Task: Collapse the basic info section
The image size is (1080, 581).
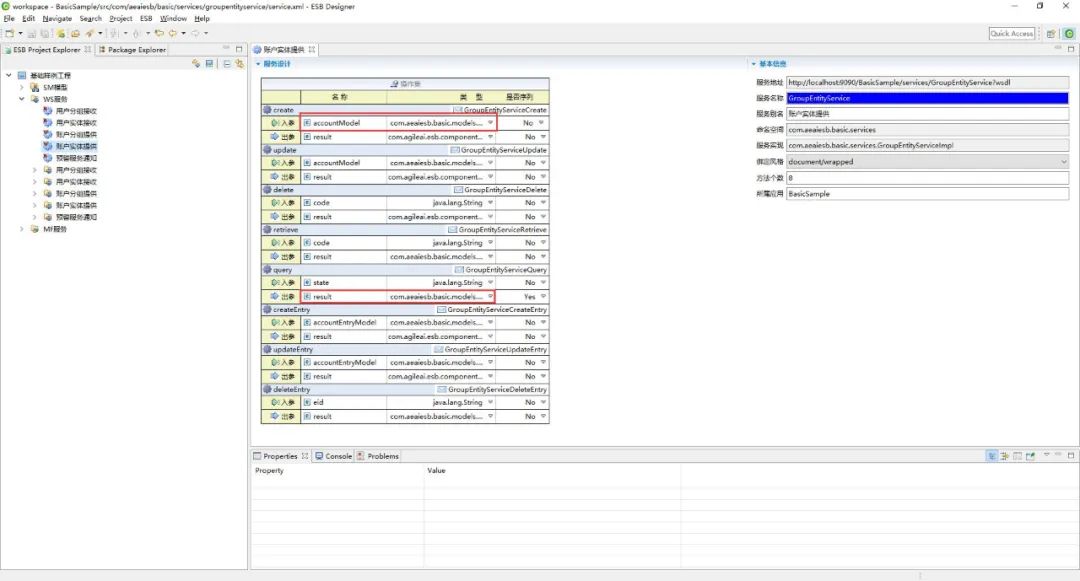Action: click(x=754, y=64)
